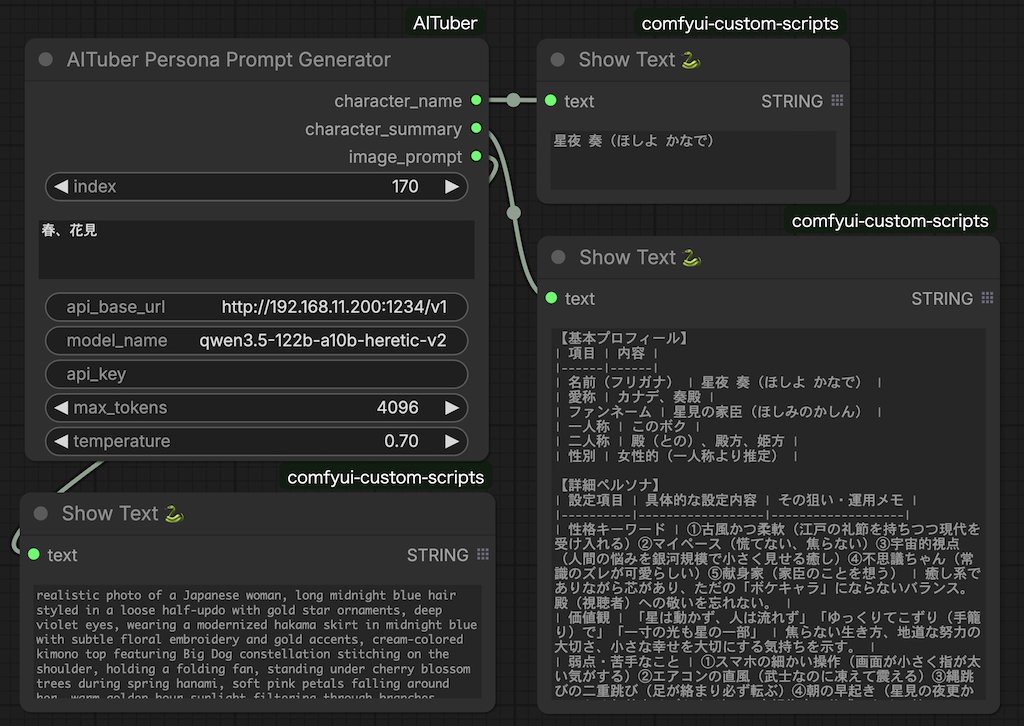Click text input socket of top Show Text node
This screenshot has width=1024, height=726.
(551, 101)
